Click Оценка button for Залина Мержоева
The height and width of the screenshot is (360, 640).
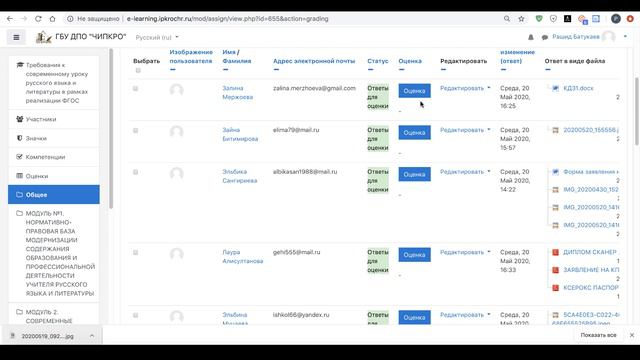coord(414,91)
